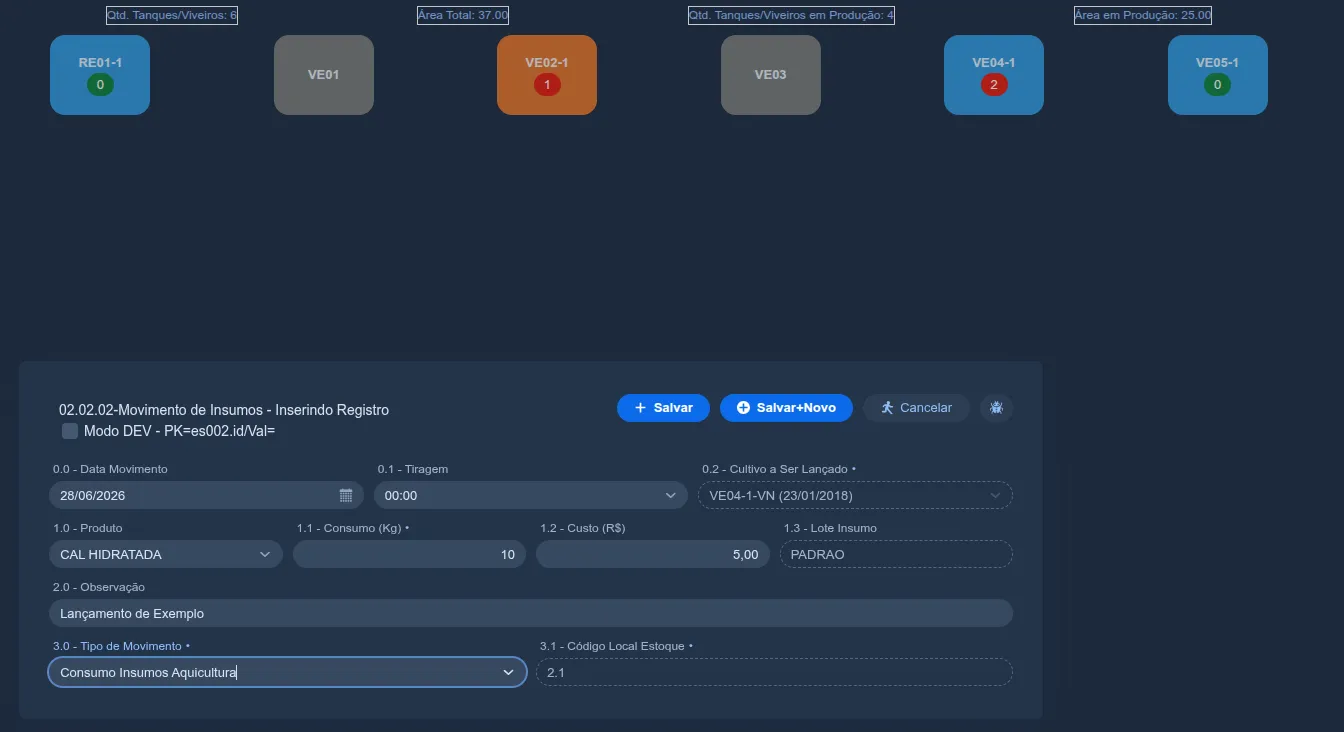Select the gray VE01 tank tile

(x=324, y=75)
